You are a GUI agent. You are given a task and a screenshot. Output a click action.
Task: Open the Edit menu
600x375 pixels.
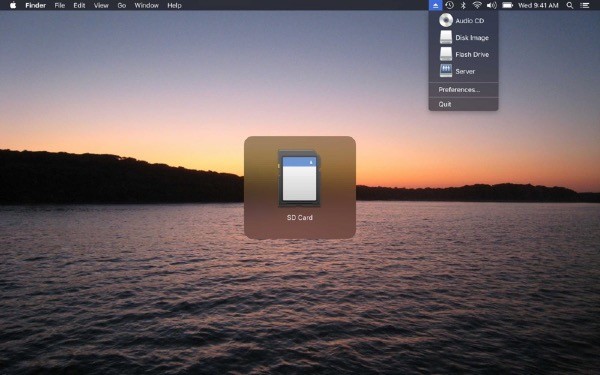coord(79,5)
